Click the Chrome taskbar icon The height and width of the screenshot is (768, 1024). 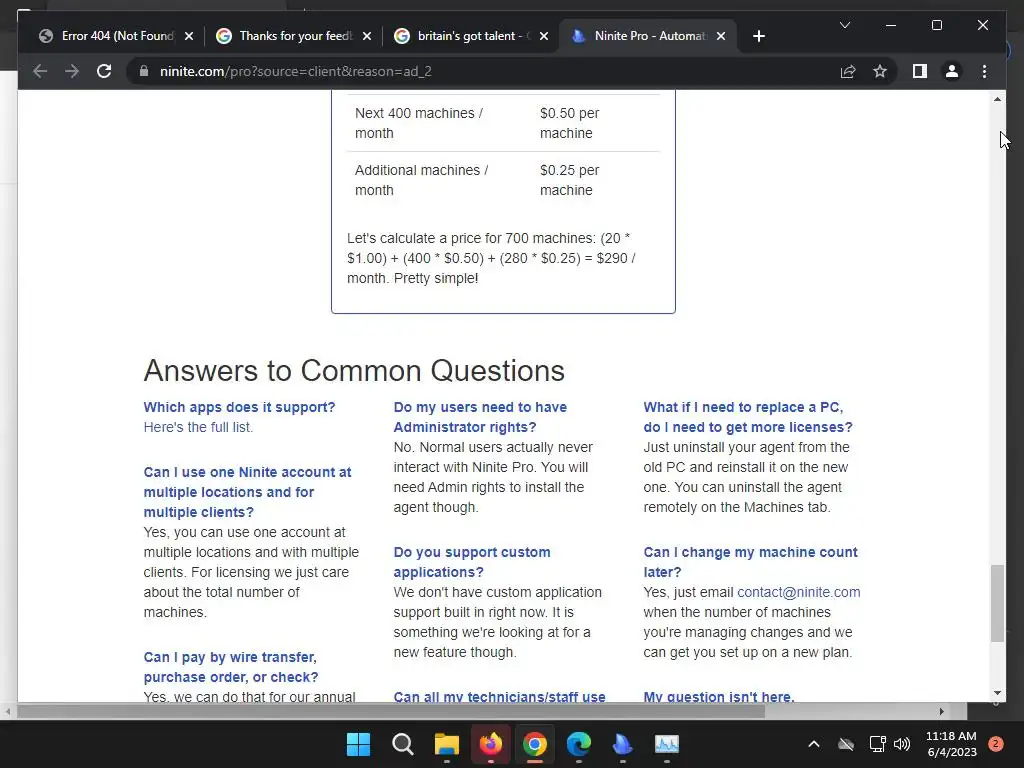[x=534, y=744]
